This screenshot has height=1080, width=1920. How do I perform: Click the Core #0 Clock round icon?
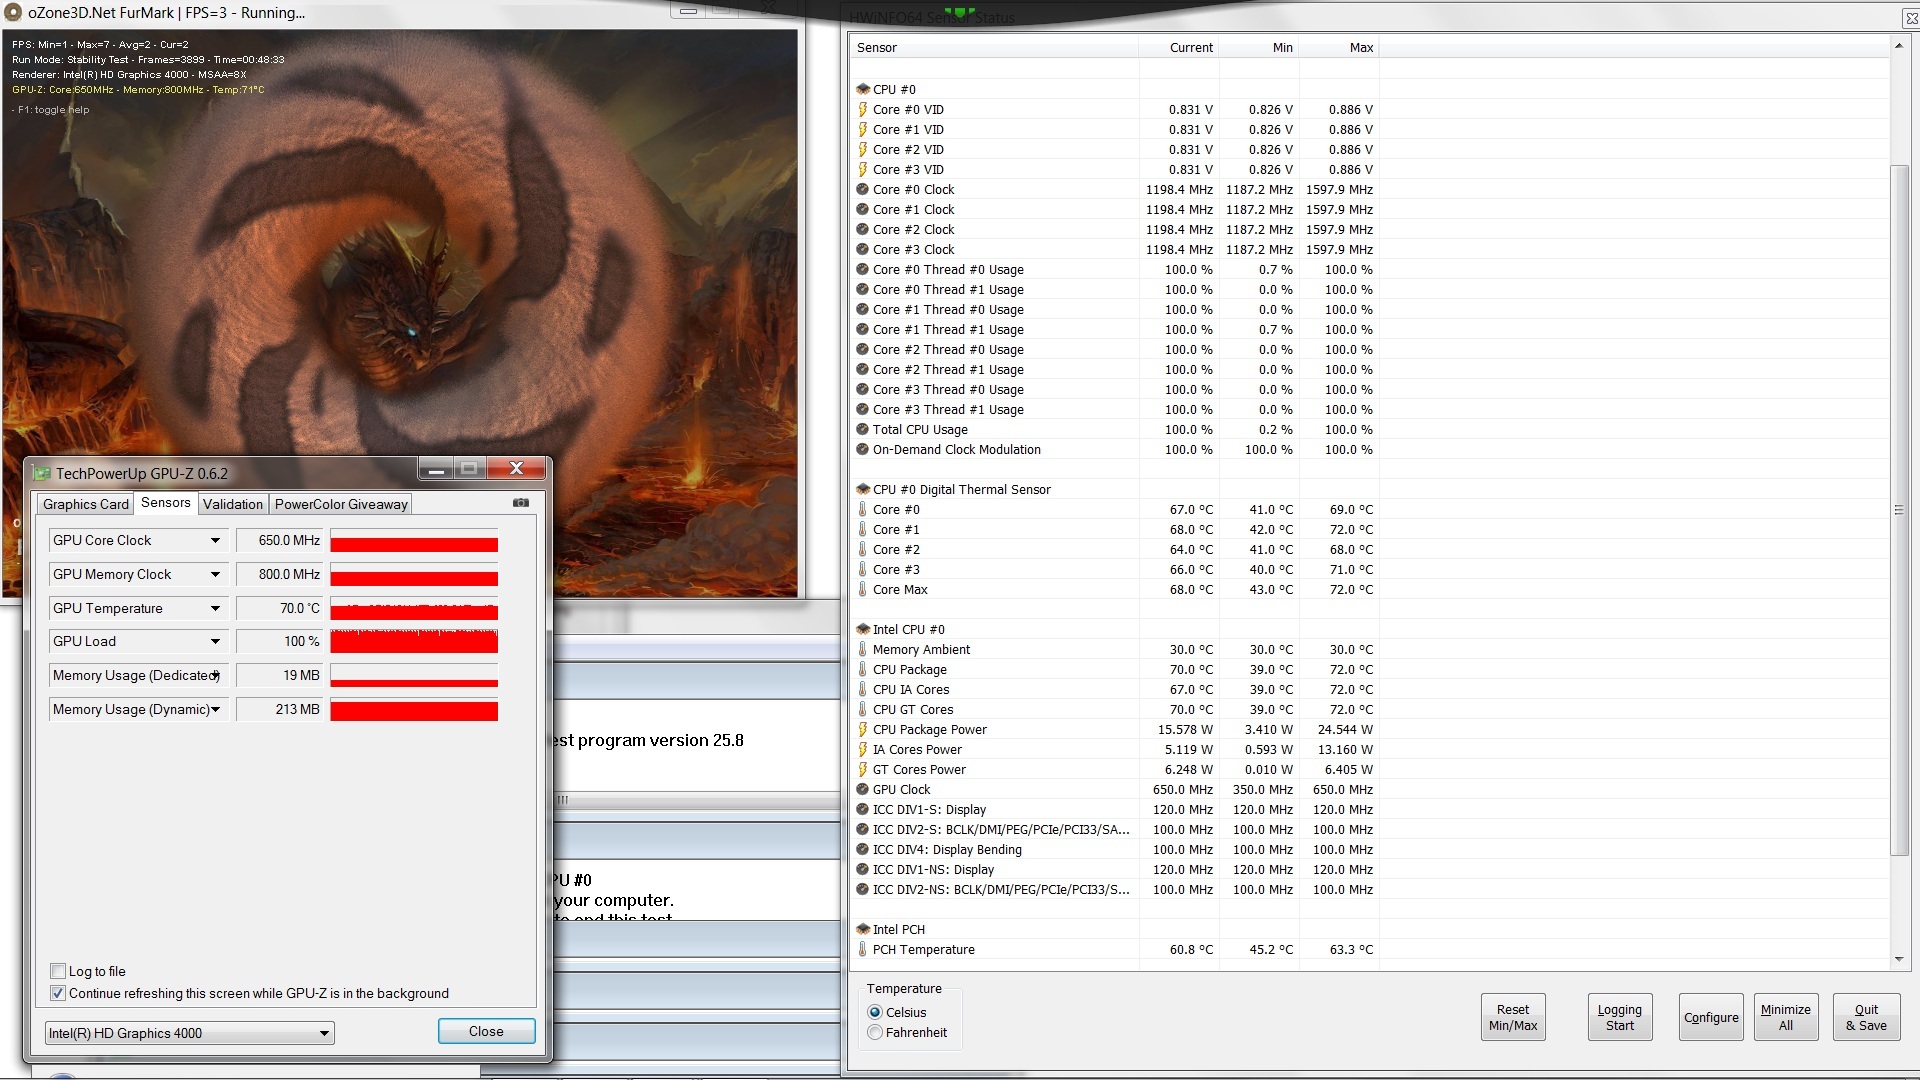pyautogui.click(x=863, y=189)
